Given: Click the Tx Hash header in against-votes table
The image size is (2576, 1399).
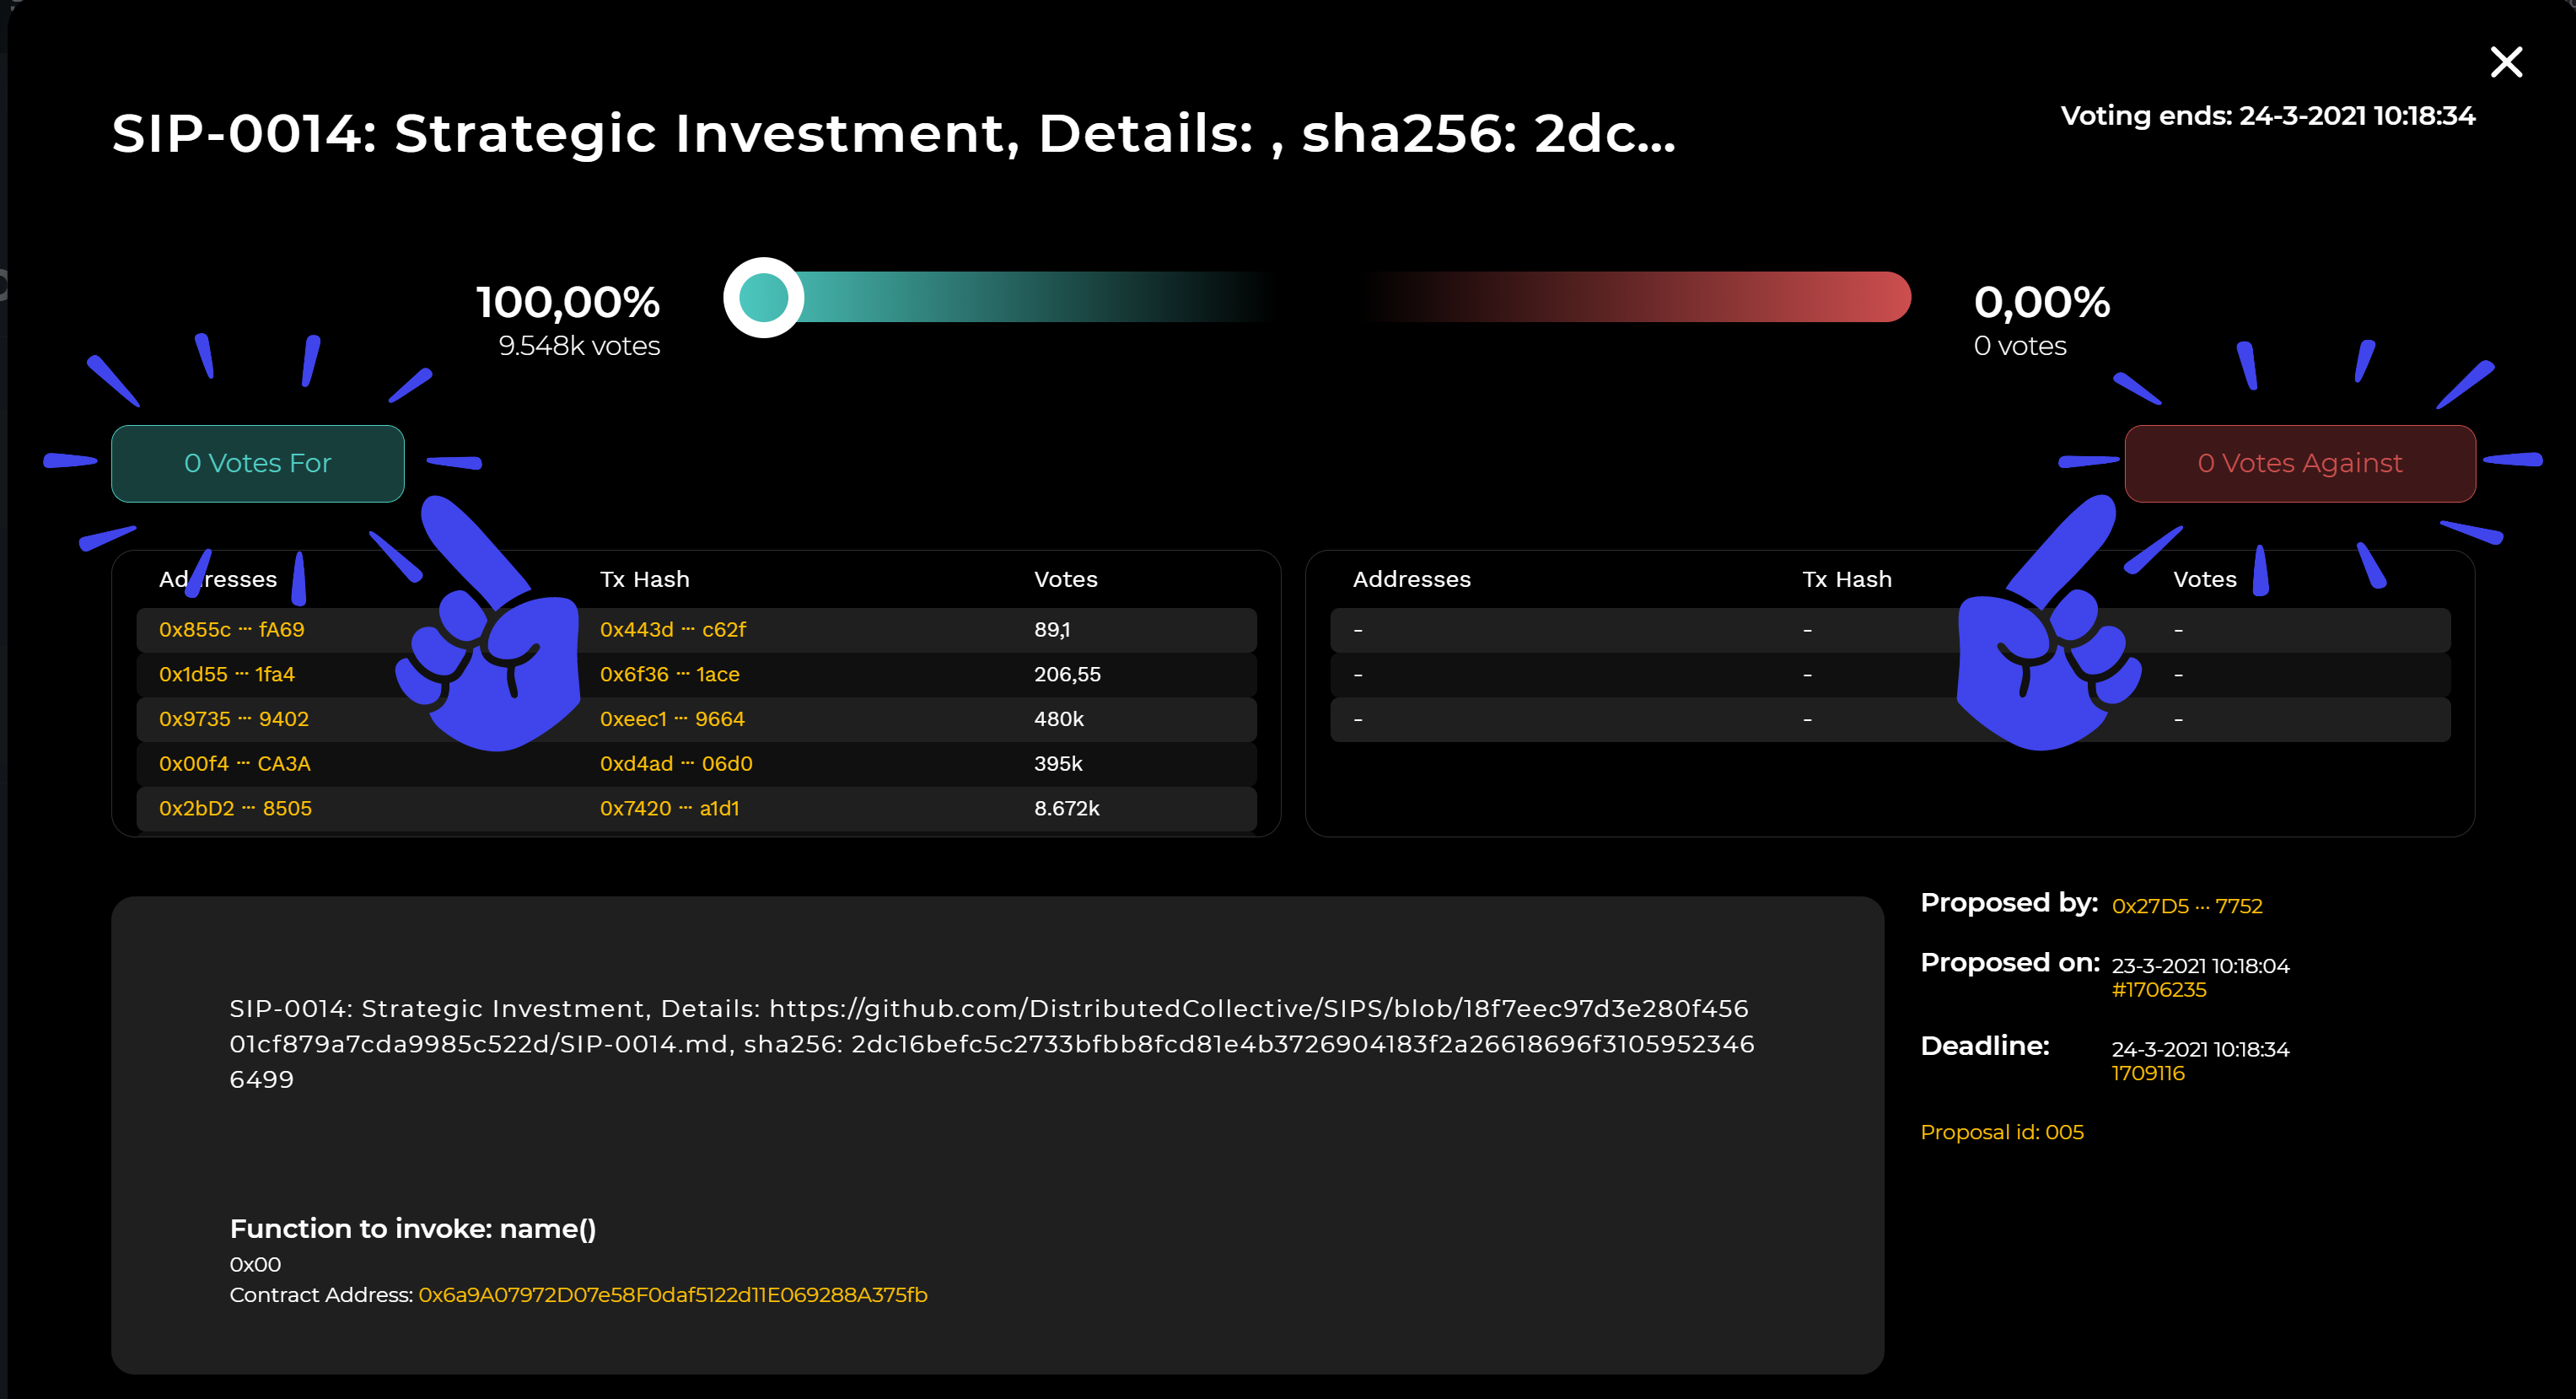Looking at the screenshot, I should click(1847, 580).
